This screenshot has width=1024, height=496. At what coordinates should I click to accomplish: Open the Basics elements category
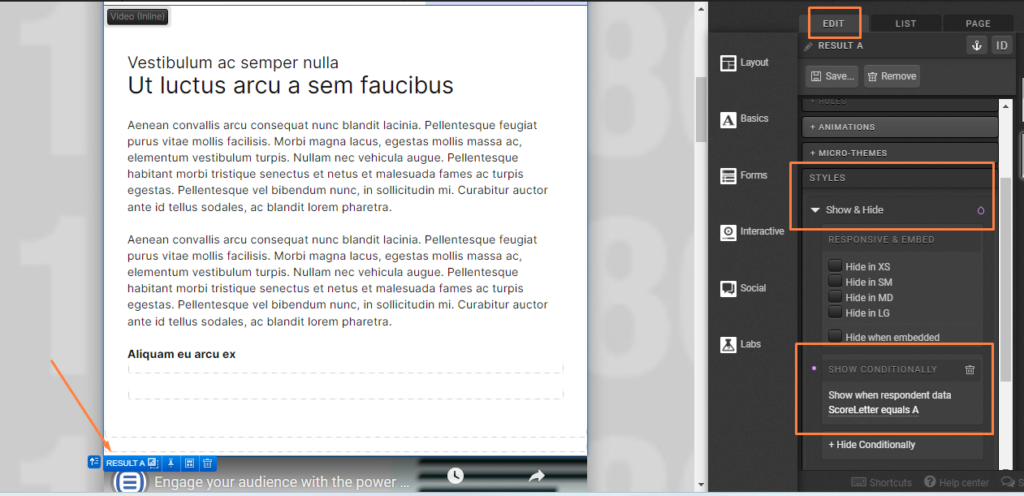pos(745,119)
